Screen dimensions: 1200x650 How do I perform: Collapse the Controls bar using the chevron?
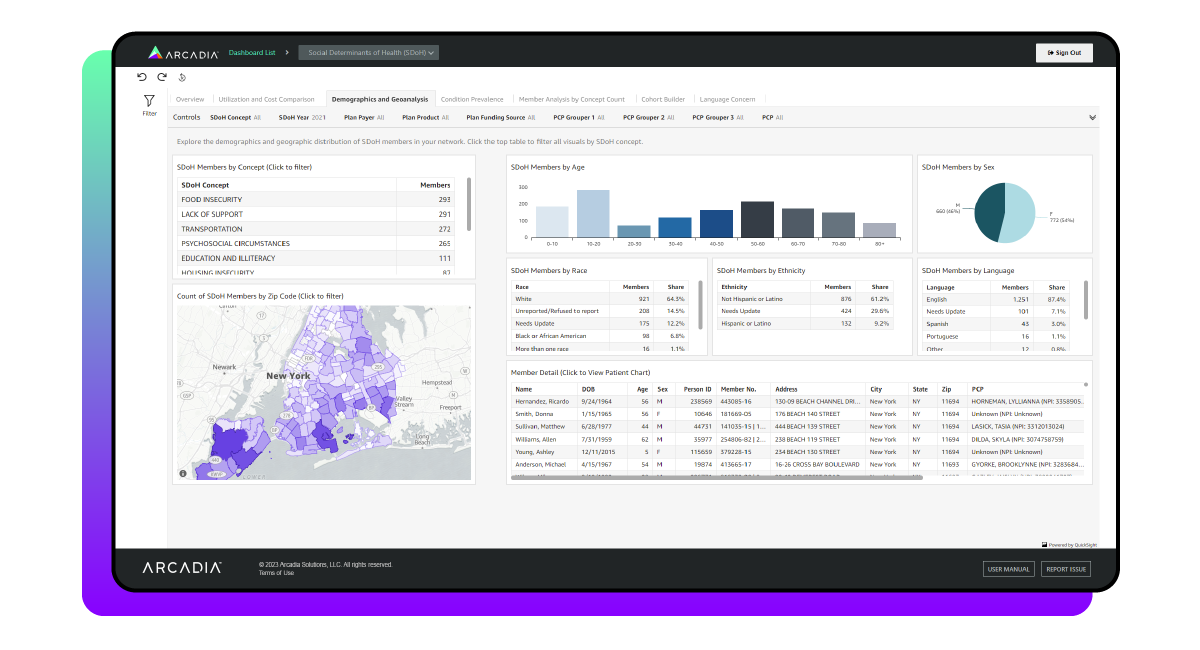tap(1091, 115)
